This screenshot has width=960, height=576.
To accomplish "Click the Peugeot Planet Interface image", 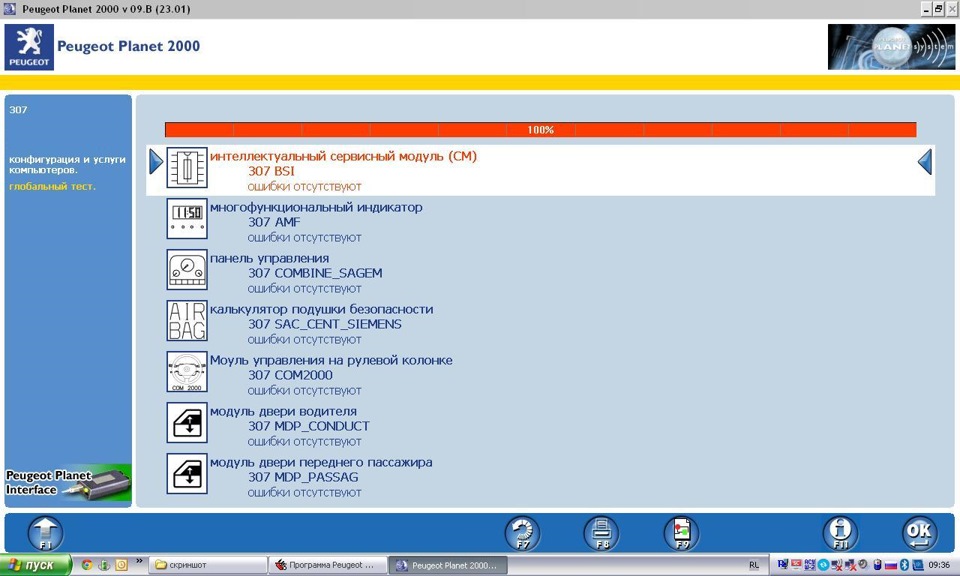I will coord(68,483).
